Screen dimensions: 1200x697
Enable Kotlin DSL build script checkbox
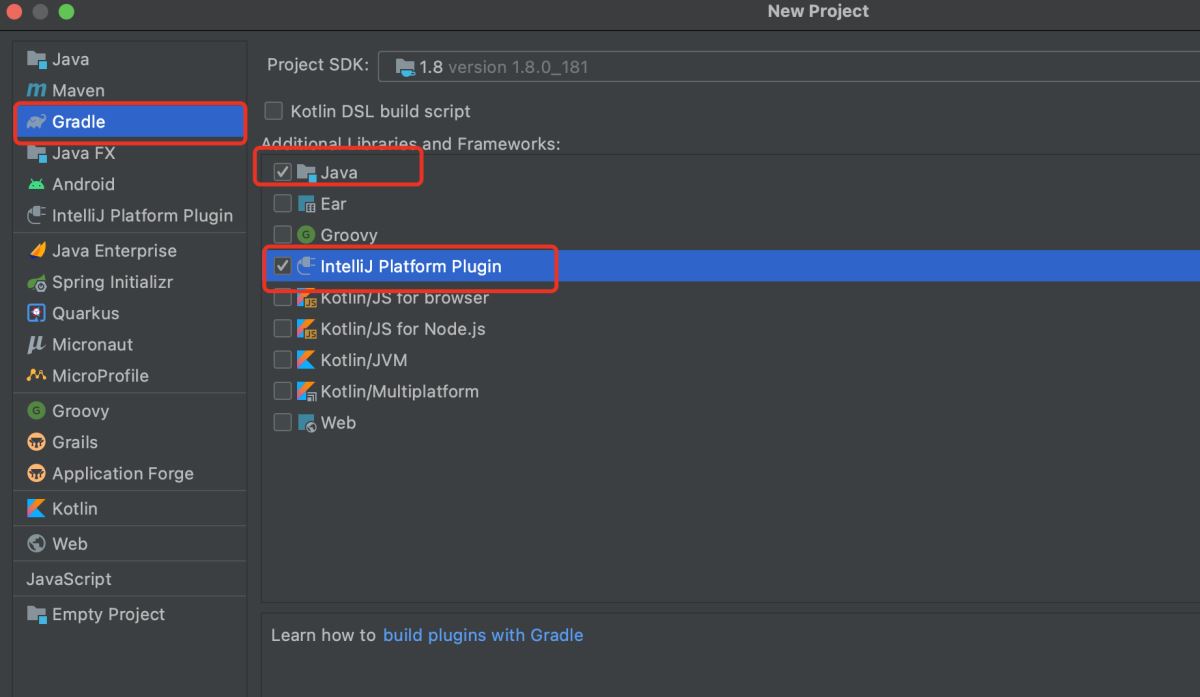274,111
